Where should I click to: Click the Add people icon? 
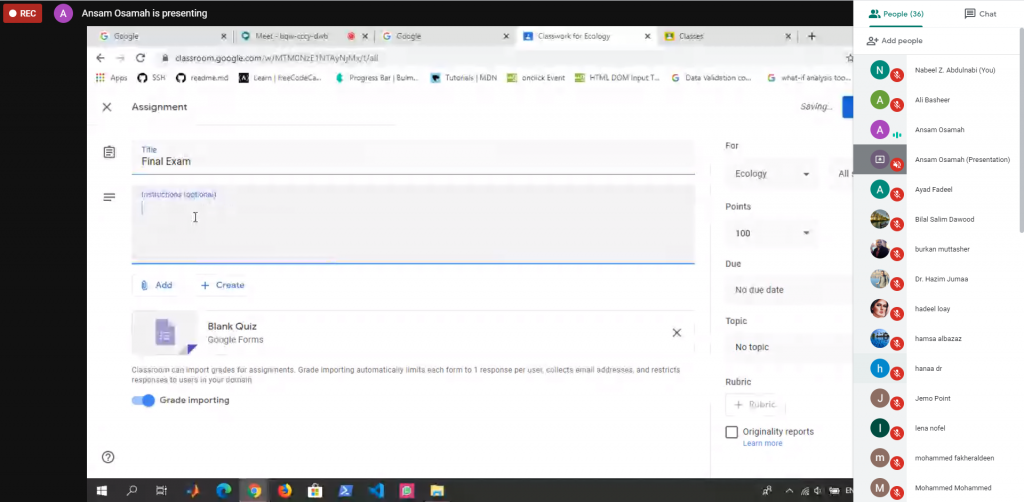(x=872, y=41)
